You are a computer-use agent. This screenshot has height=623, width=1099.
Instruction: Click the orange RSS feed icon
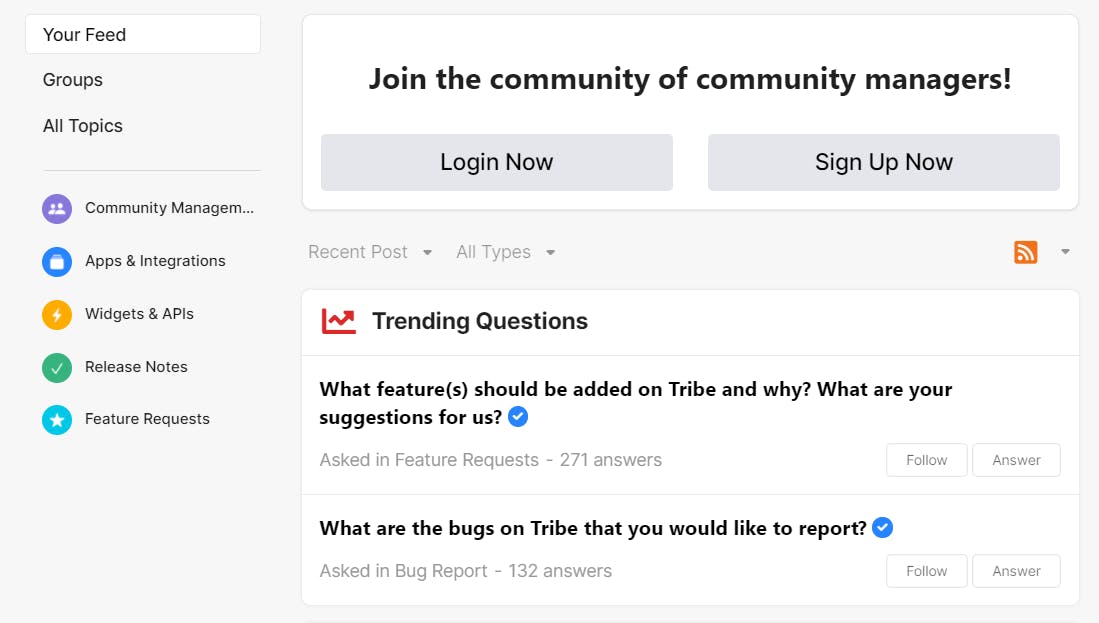(1025, 252)
